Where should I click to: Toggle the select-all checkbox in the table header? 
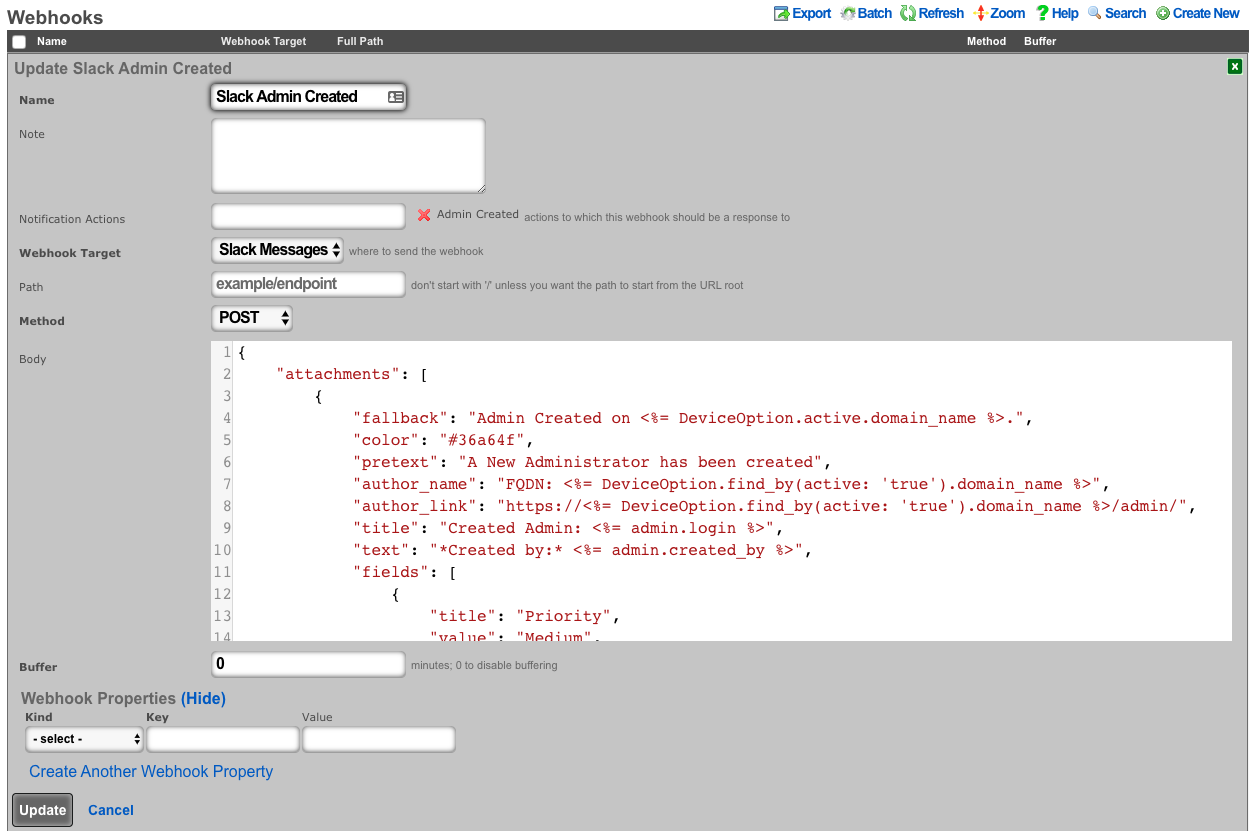(19, 42)
